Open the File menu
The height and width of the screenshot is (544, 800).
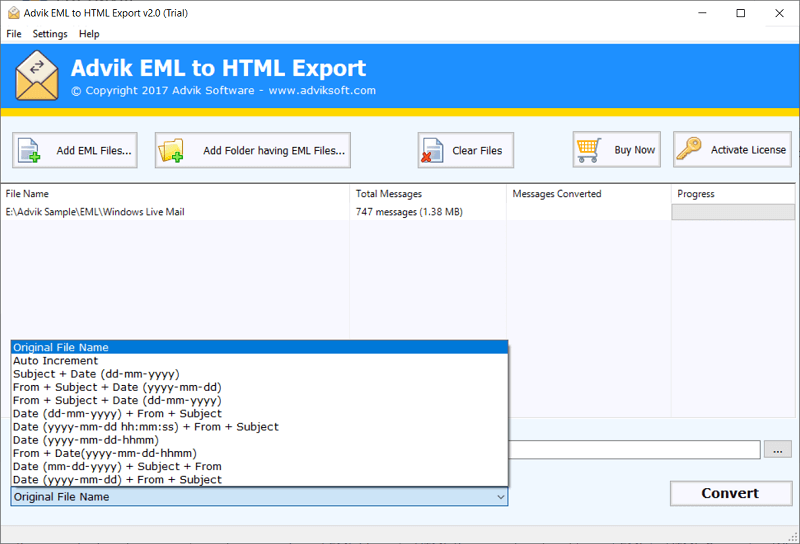click(x=14, y=34)
